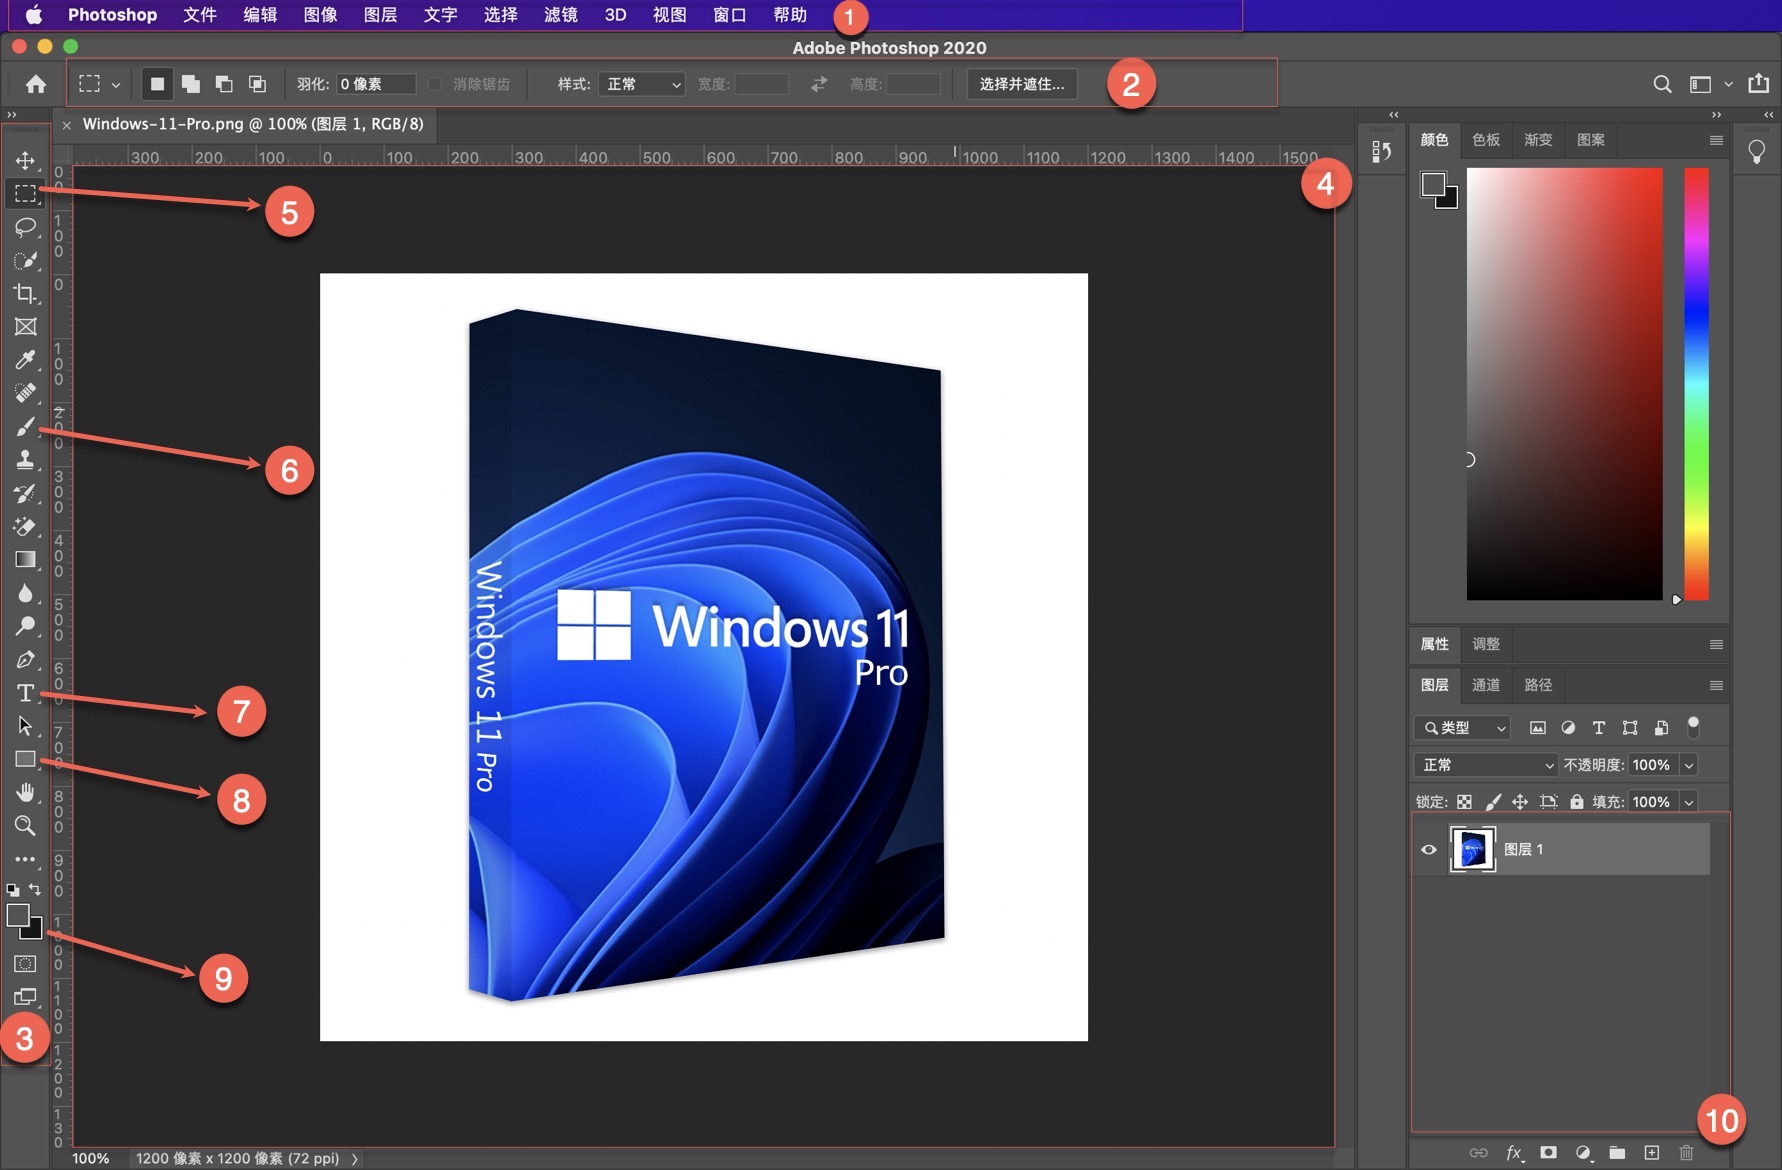
Task: Open the workspace switcher dropdown
Action: 1709,84
